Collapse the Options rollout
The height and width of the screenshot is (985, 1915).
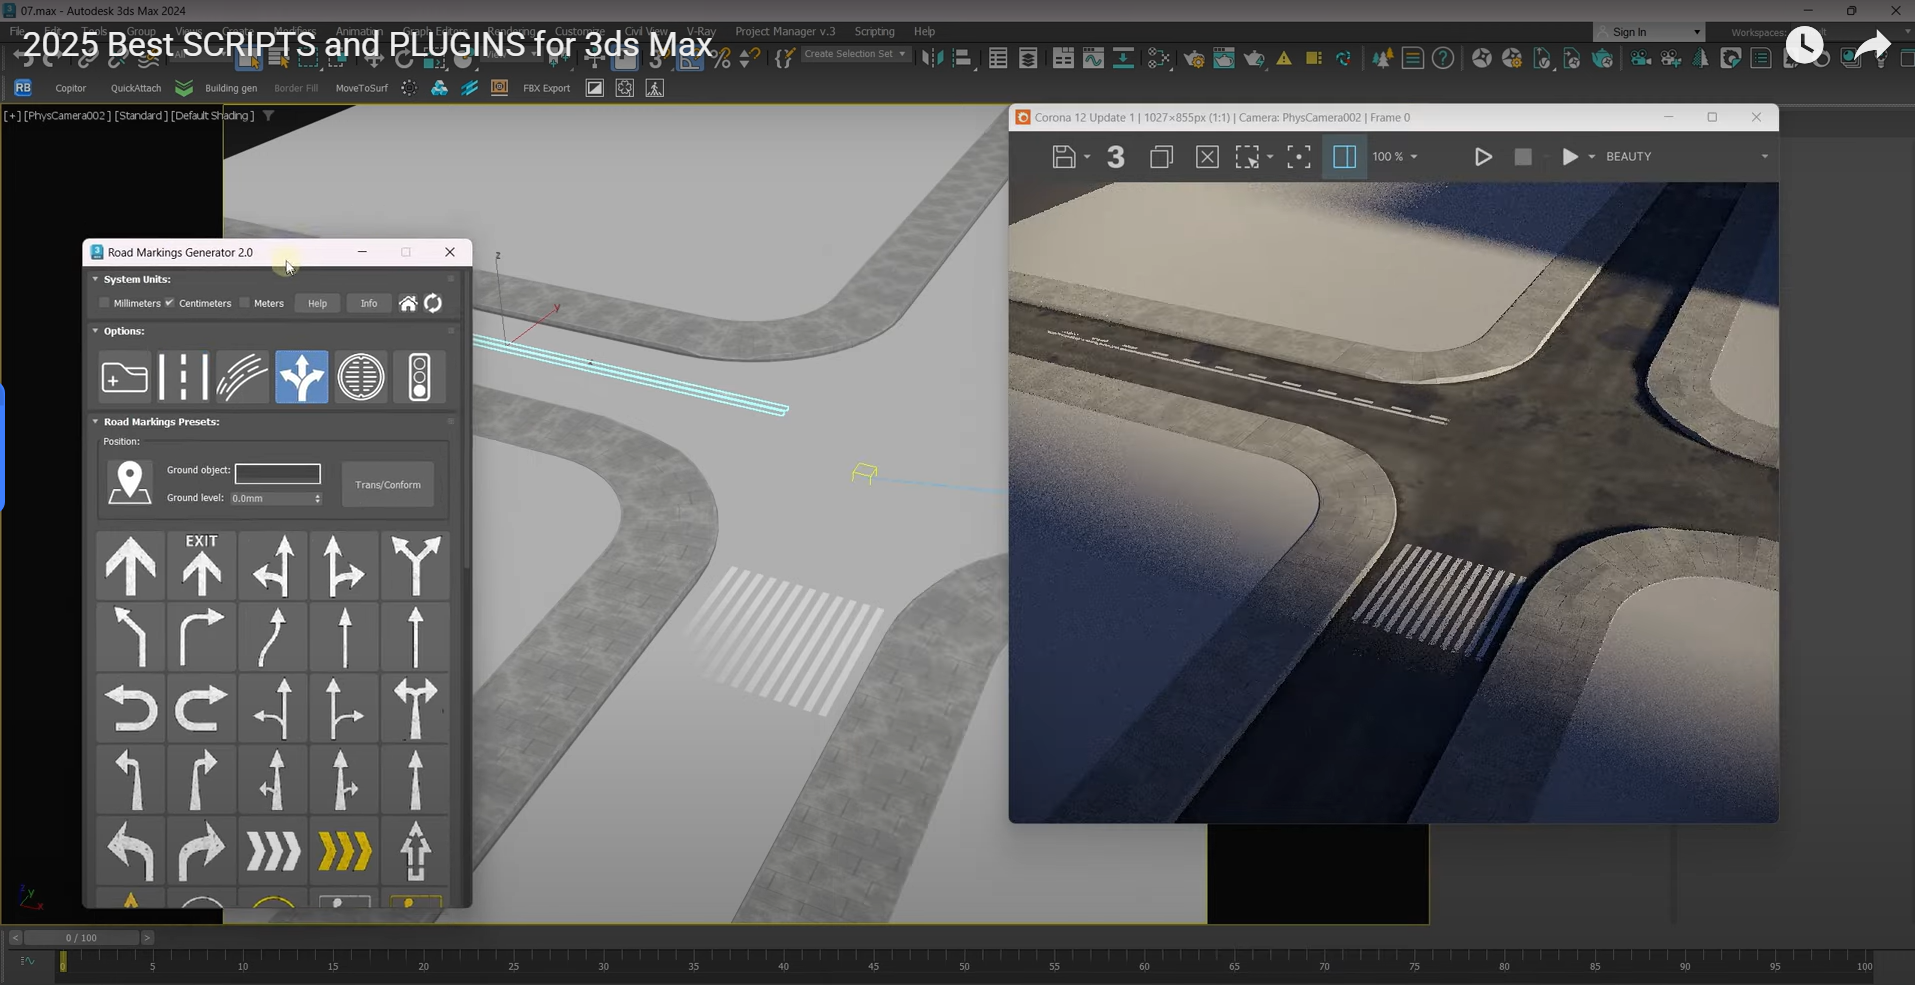pos(95,331)
